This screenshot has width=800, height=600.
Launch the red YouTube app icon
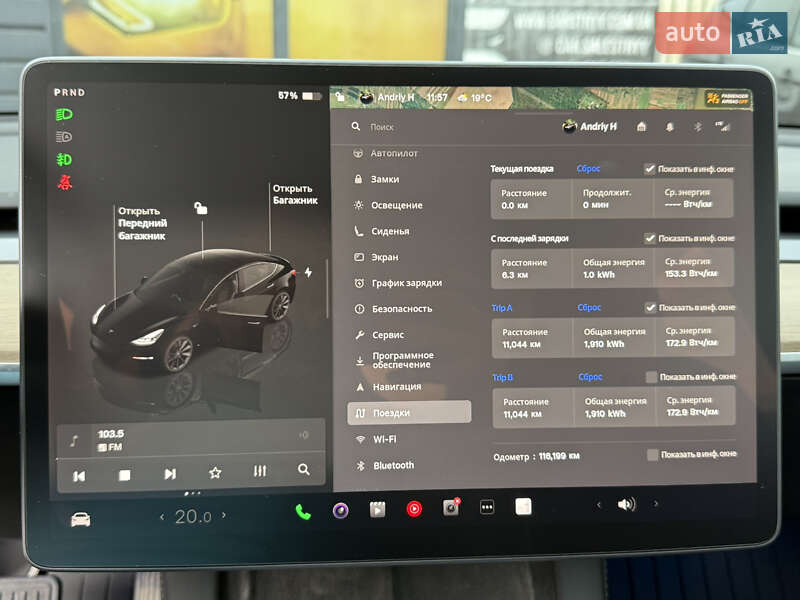414,508
